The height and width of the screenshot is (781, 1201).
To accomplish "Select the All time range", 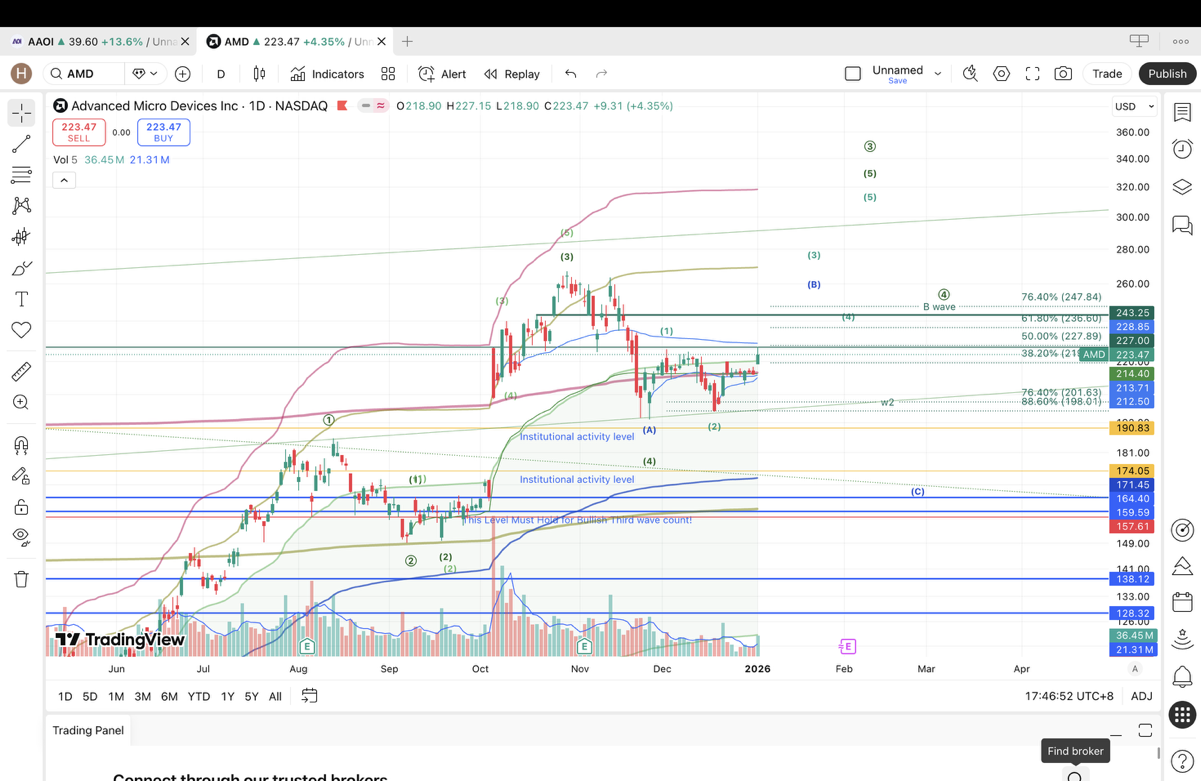I will click(275, 696).
